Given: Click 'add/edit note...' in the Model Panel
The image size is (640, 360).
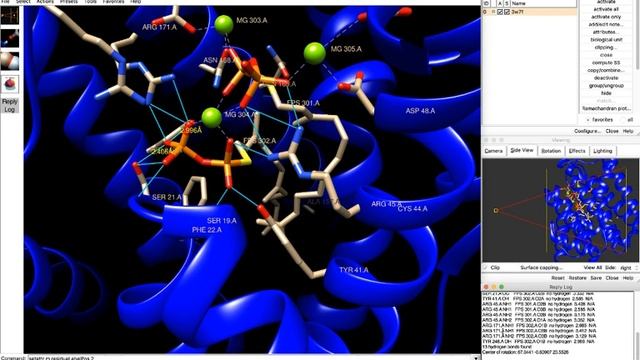Looking at the screenshot, I should (606, 24).
